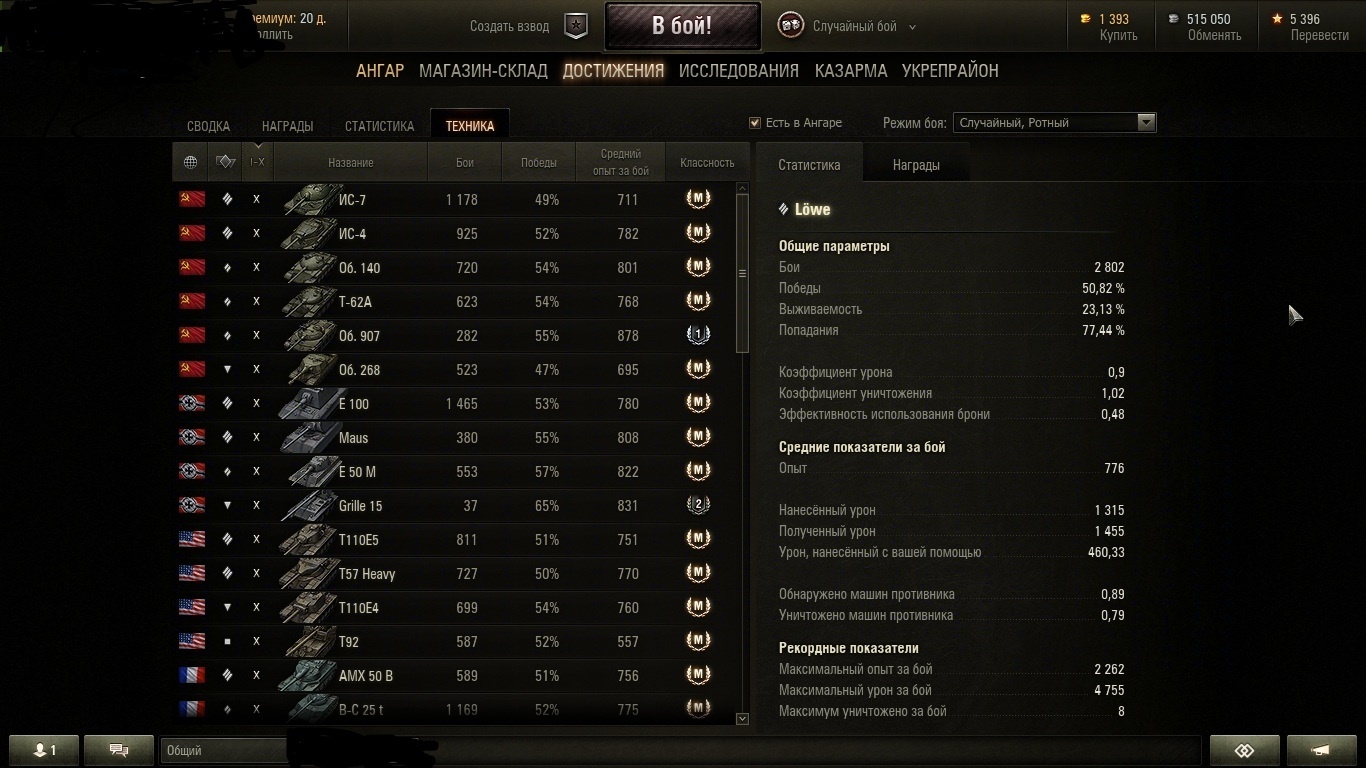Click the nation globe column header icon
Viewport: 1366px width, 768px height.
point(191,162)
